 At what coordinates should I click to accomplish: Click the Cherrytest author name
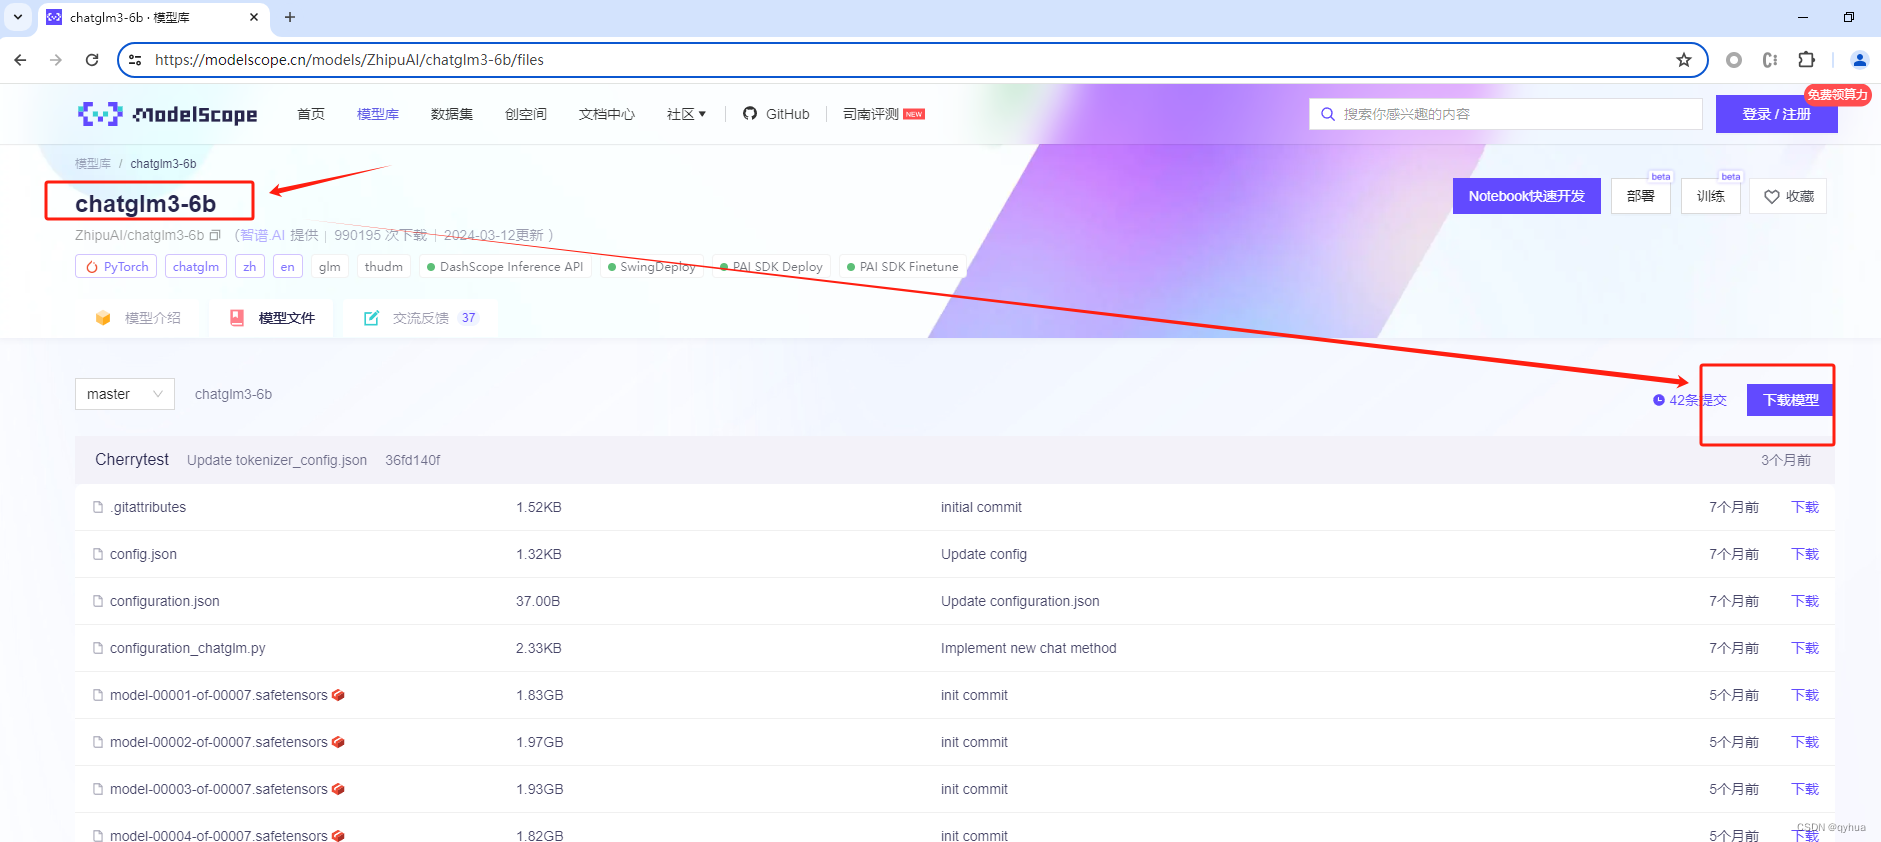132,460
